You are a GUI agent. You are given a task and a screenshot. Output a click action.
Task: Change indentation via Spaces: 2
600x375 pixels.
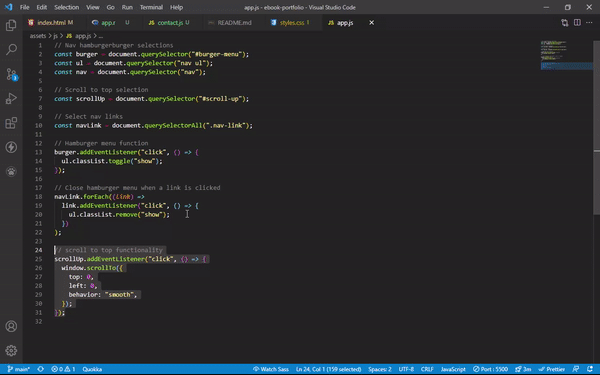pyautogui.click(x=380, y=369)
